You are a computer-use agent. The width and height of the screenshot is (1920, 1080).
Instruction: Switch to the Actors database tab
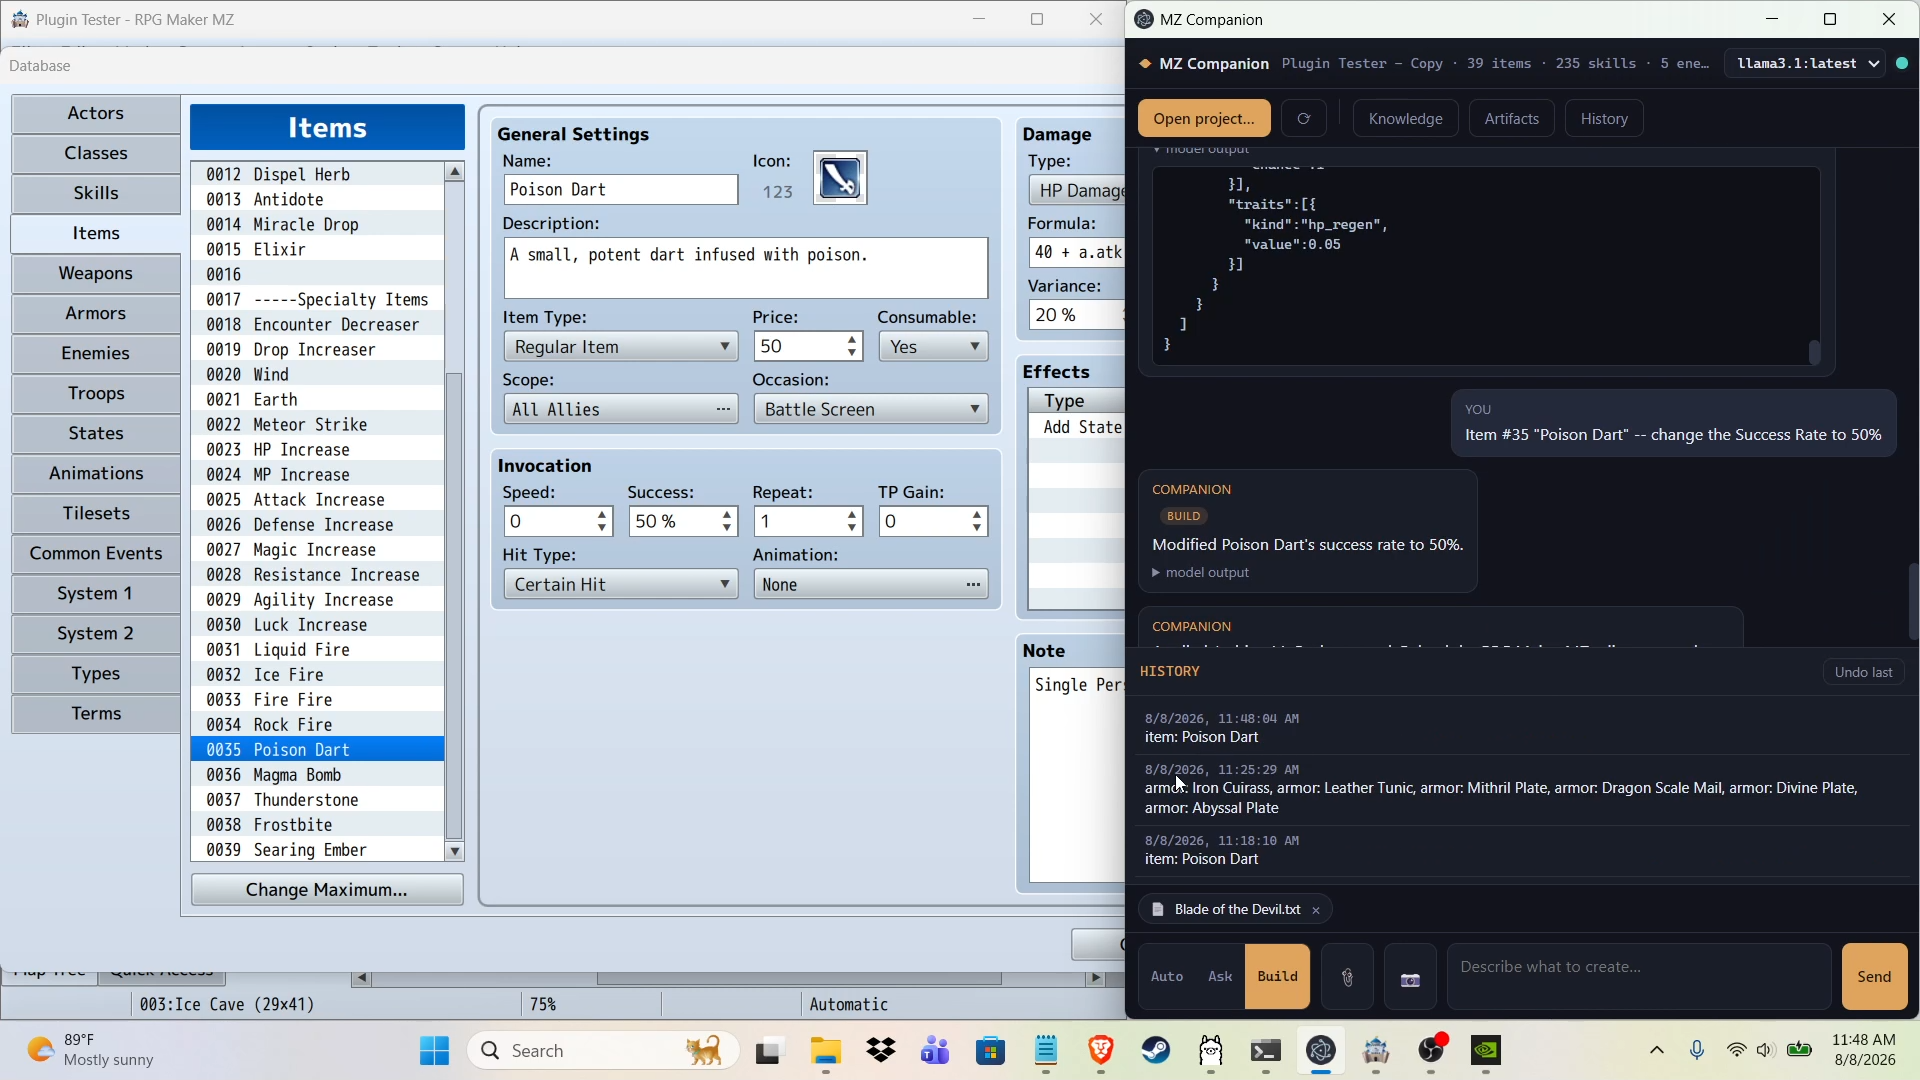tap(96, 114)
